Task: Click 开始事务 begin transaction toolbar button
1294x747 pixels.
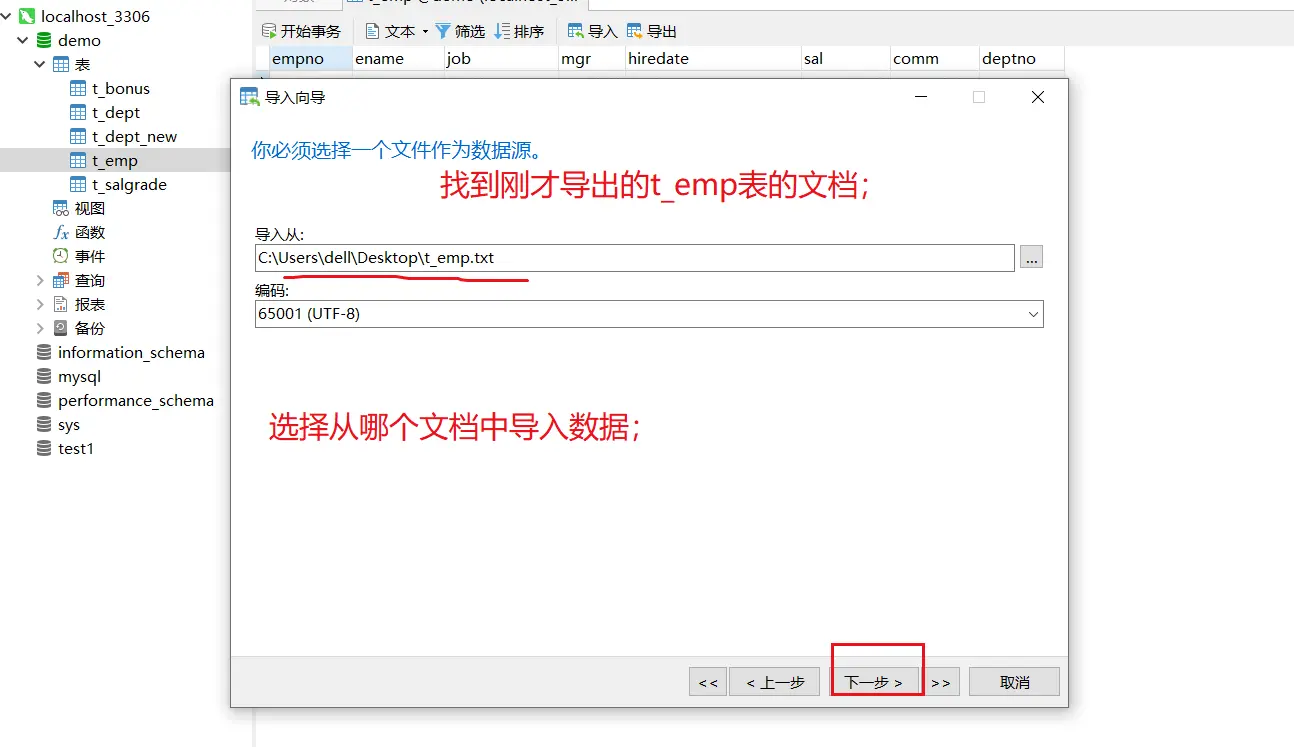Action: point(301,32)
